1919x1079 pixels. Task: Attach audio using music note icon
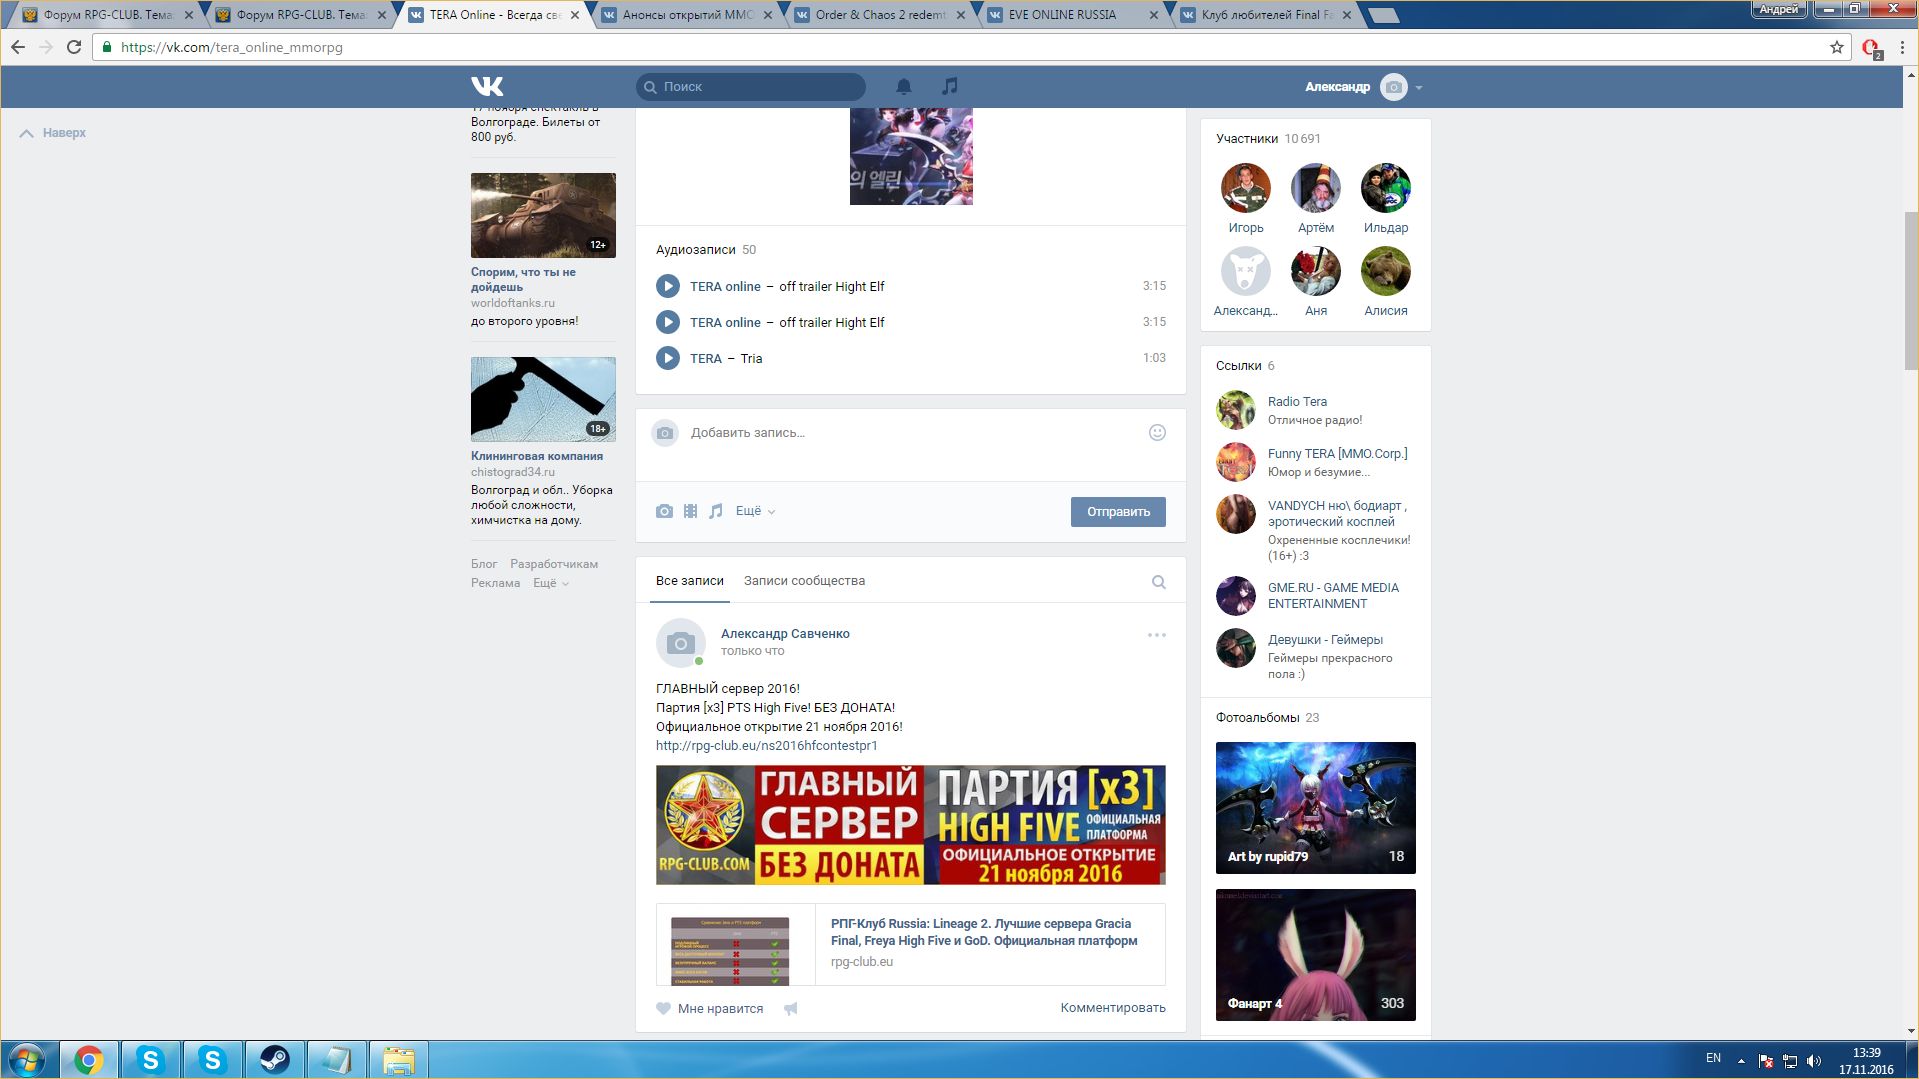click(x=716, y=511)
